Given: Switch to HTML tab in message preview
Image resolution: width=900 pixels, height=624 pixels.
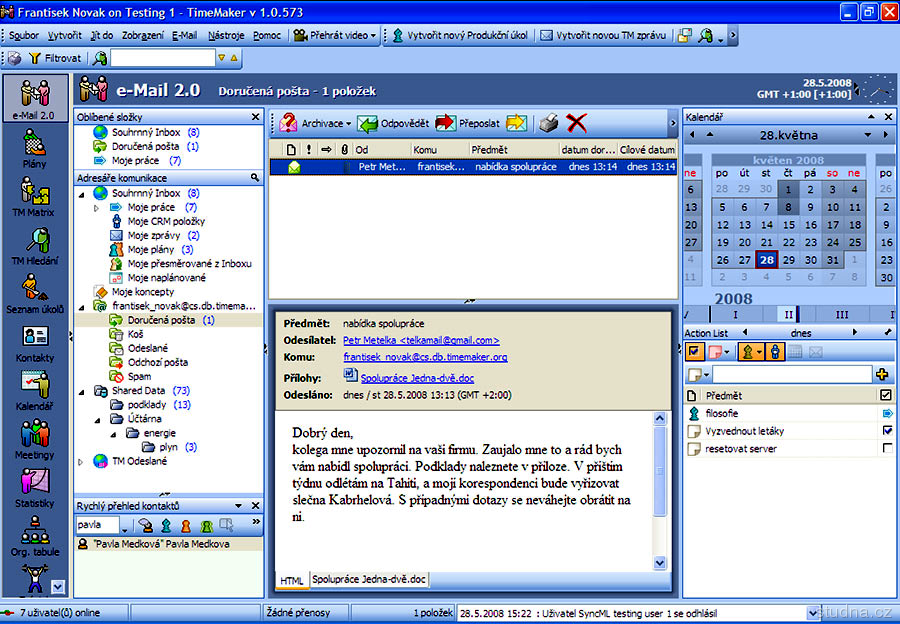Looking at the screenshot, I should pos(292,580).
